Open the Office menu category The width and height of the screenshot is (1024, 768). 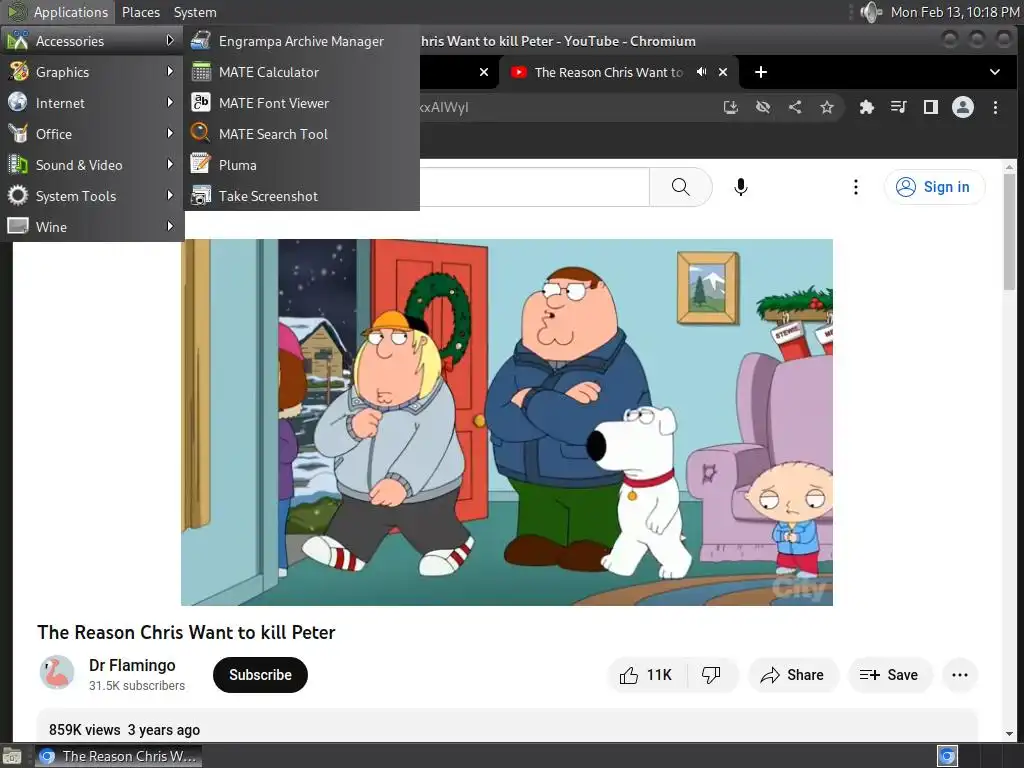91,134
